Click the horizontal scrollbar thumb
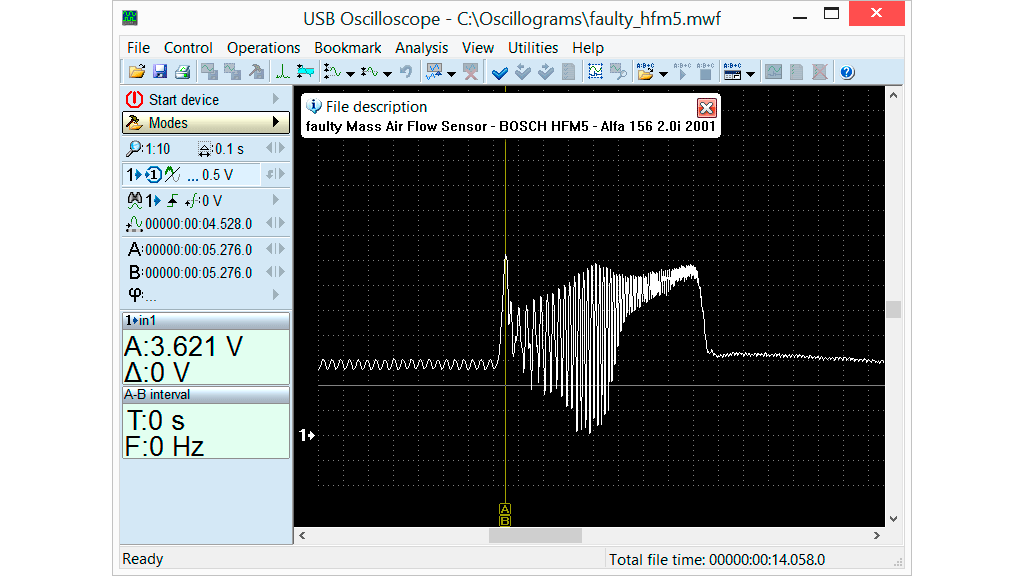Viewport: 1024px width, 576px height. [x=535, y=536]
